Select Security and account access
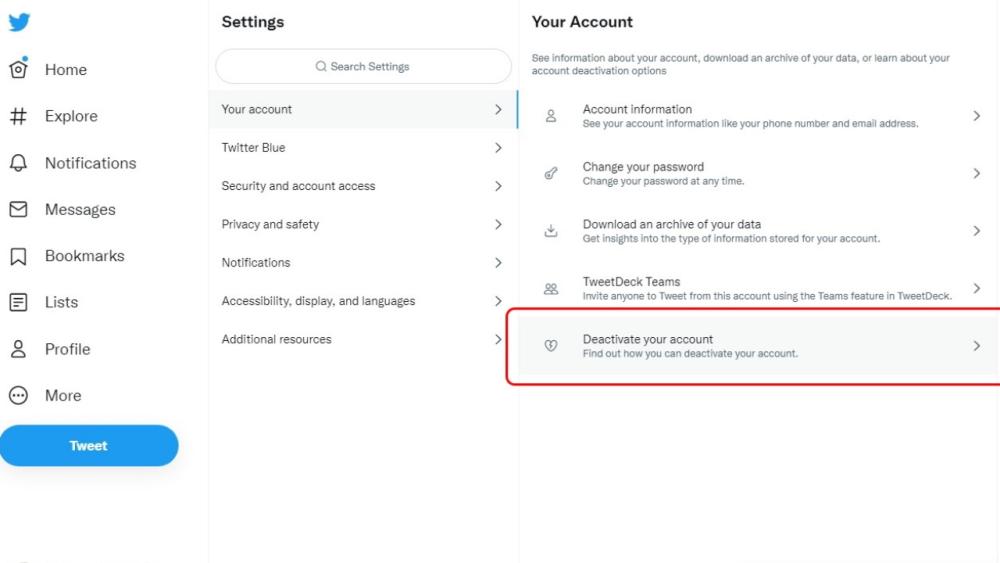The height and width of the screenshot is (563, 1000). 298,186
